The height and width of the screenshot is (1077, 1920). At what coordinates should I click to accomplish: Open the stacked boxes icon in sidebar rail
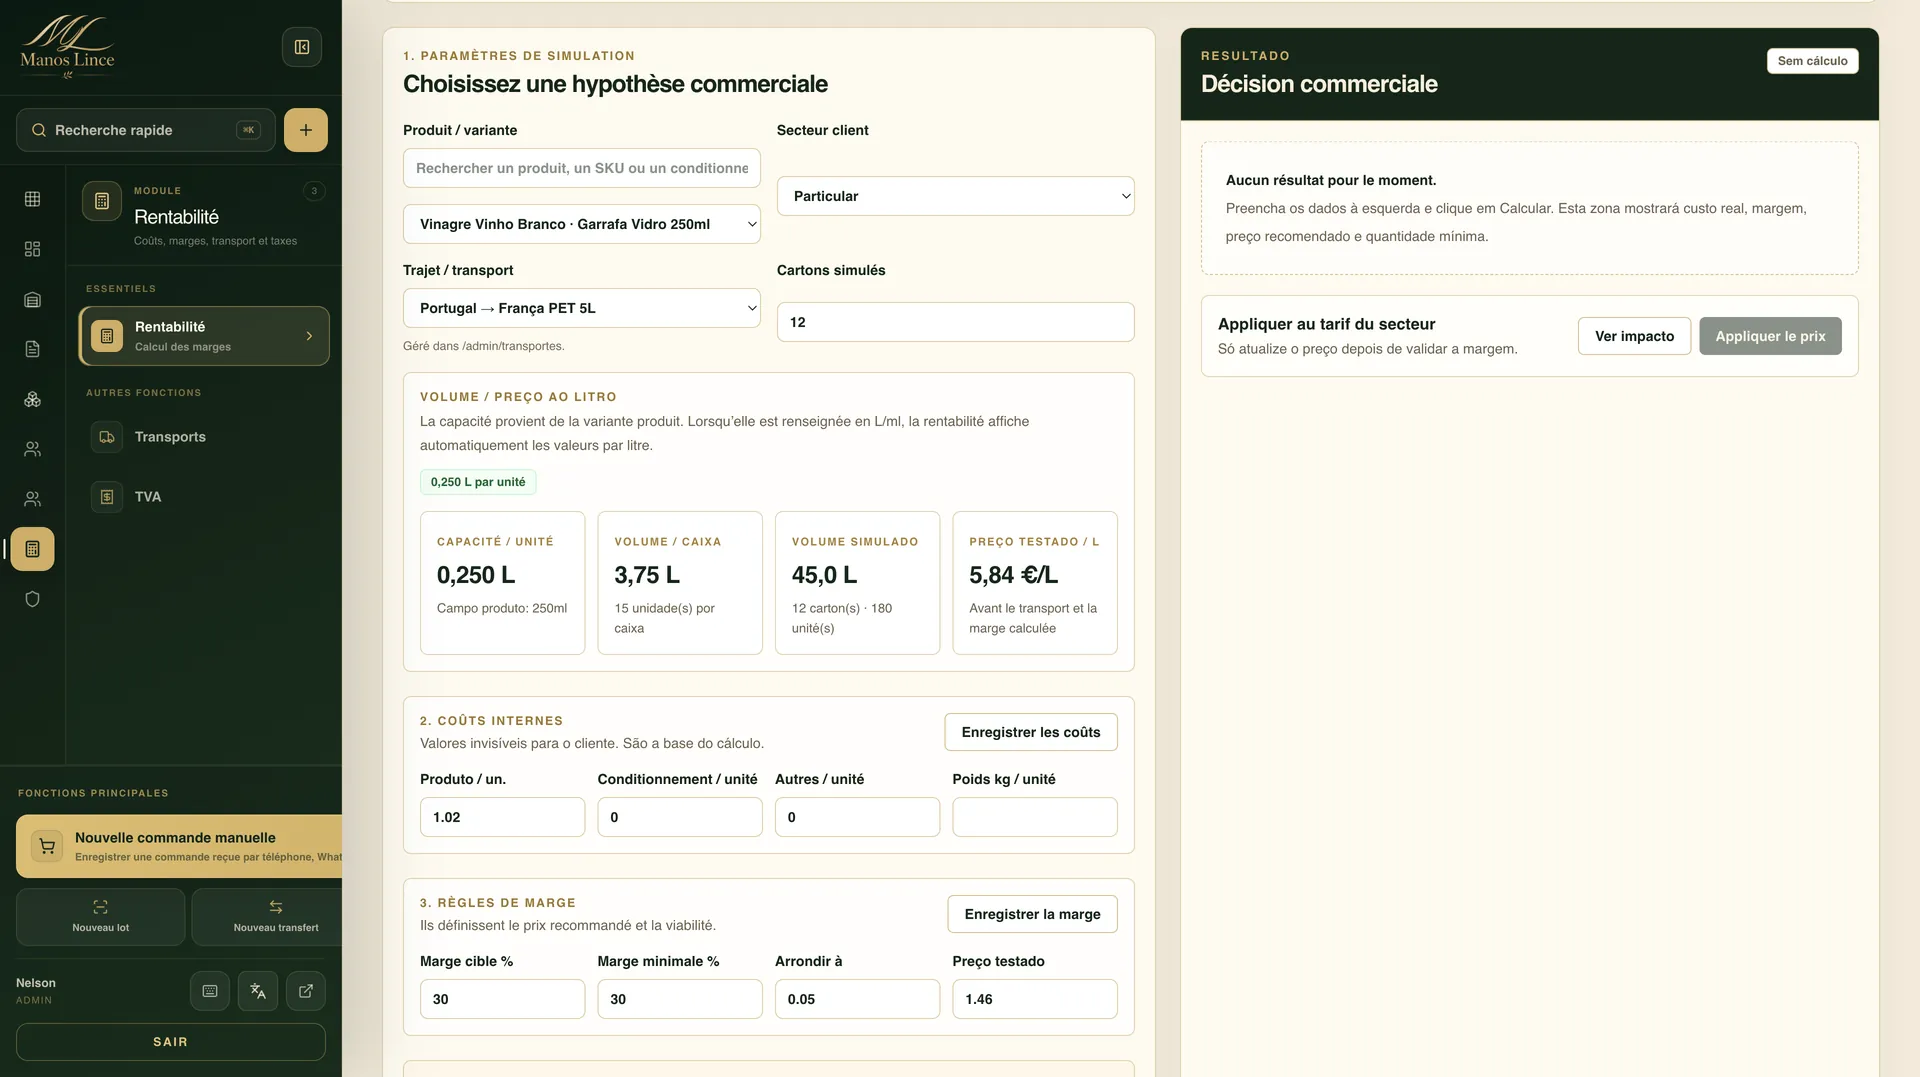pos(32,399)
